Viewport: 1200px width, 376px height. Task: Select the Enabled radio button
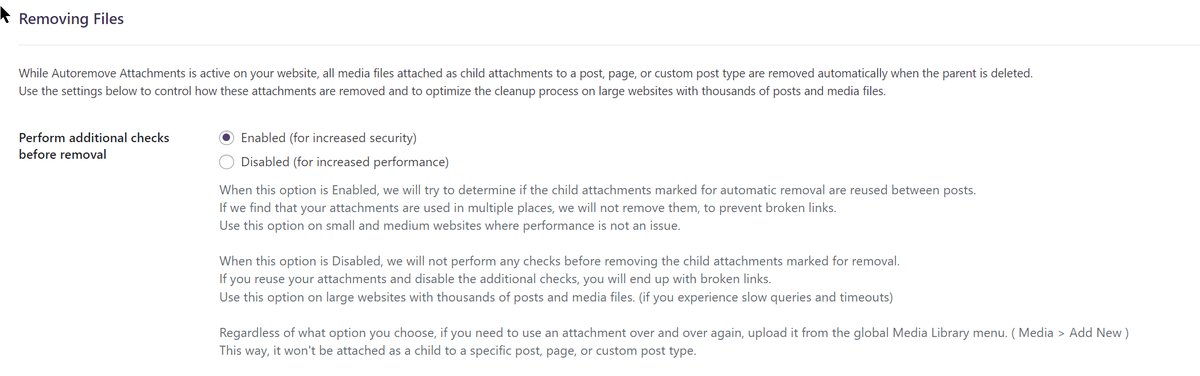pyautogui.click(x=226, y=137)
